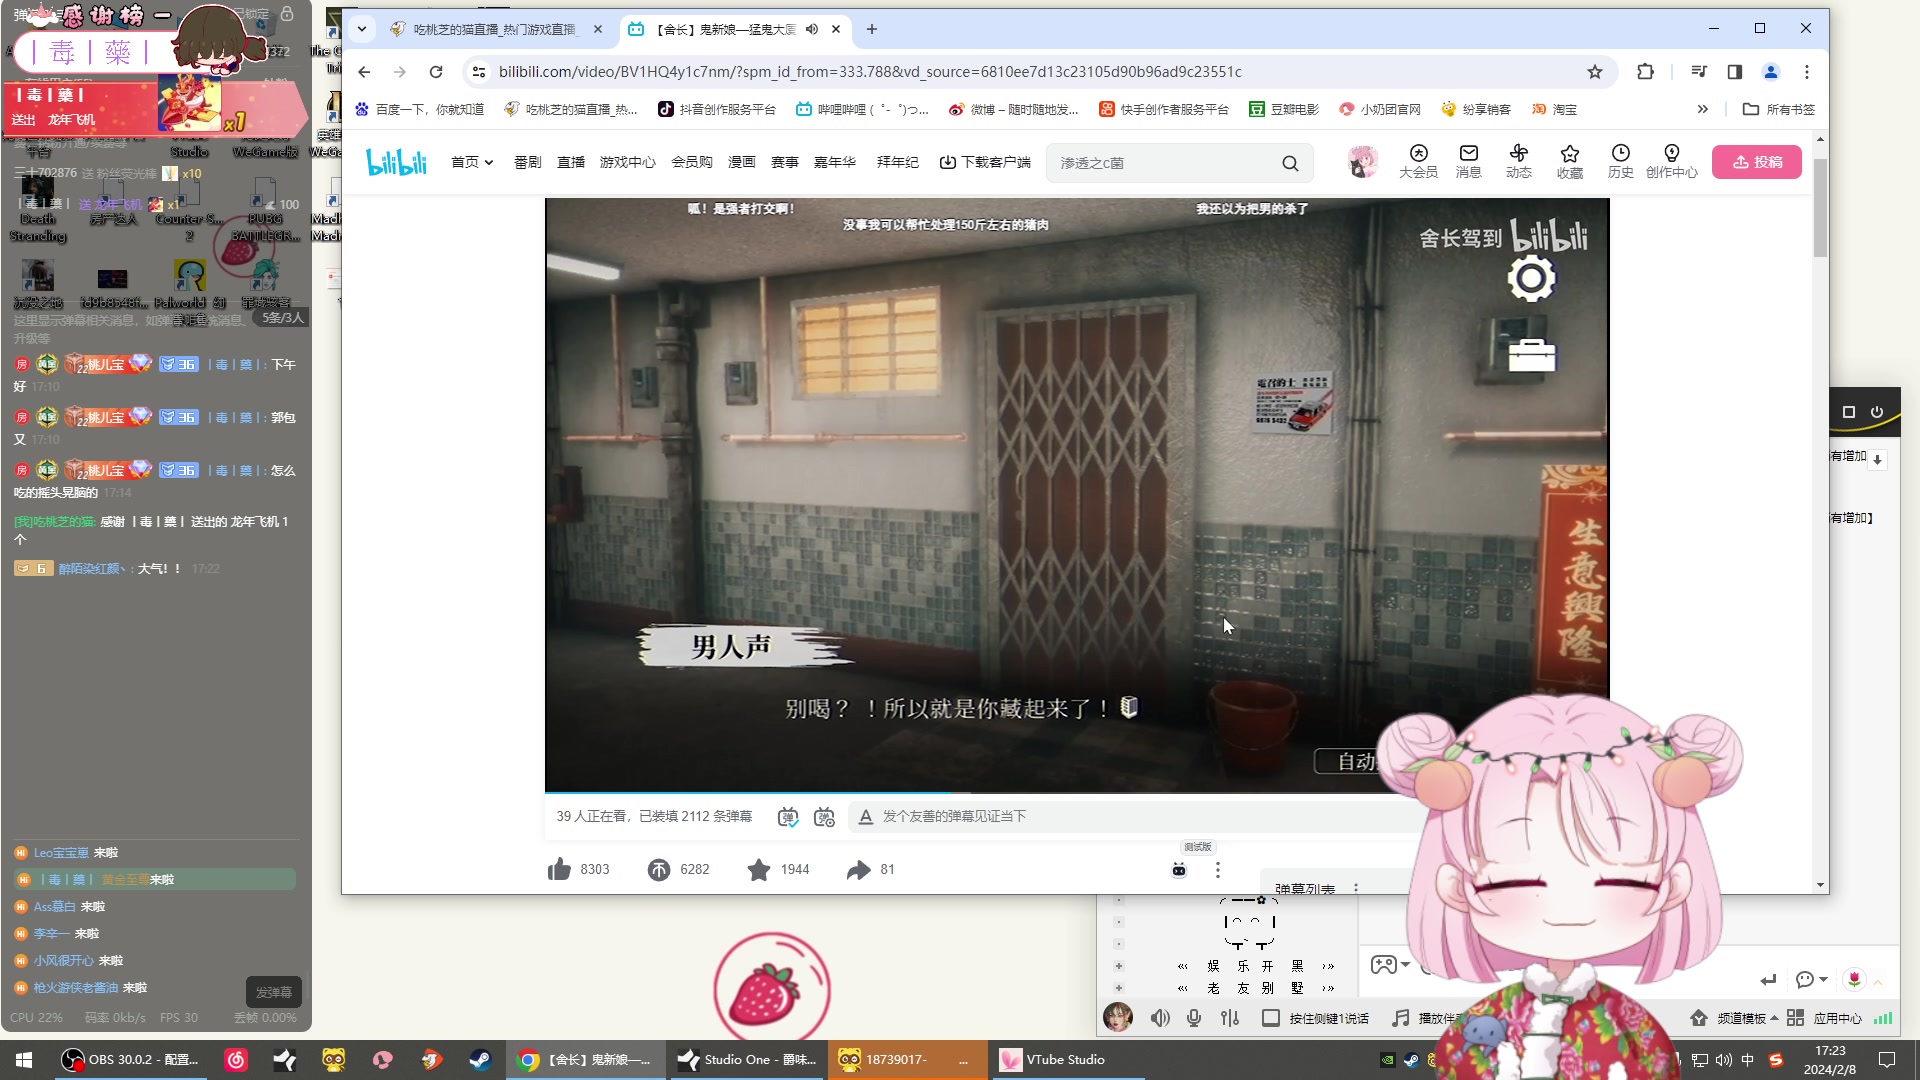The image size is (1920, 1080).
Task: Click the pink 投稿 upload button
Action: pyautogui.click(x=1757, y=162)
